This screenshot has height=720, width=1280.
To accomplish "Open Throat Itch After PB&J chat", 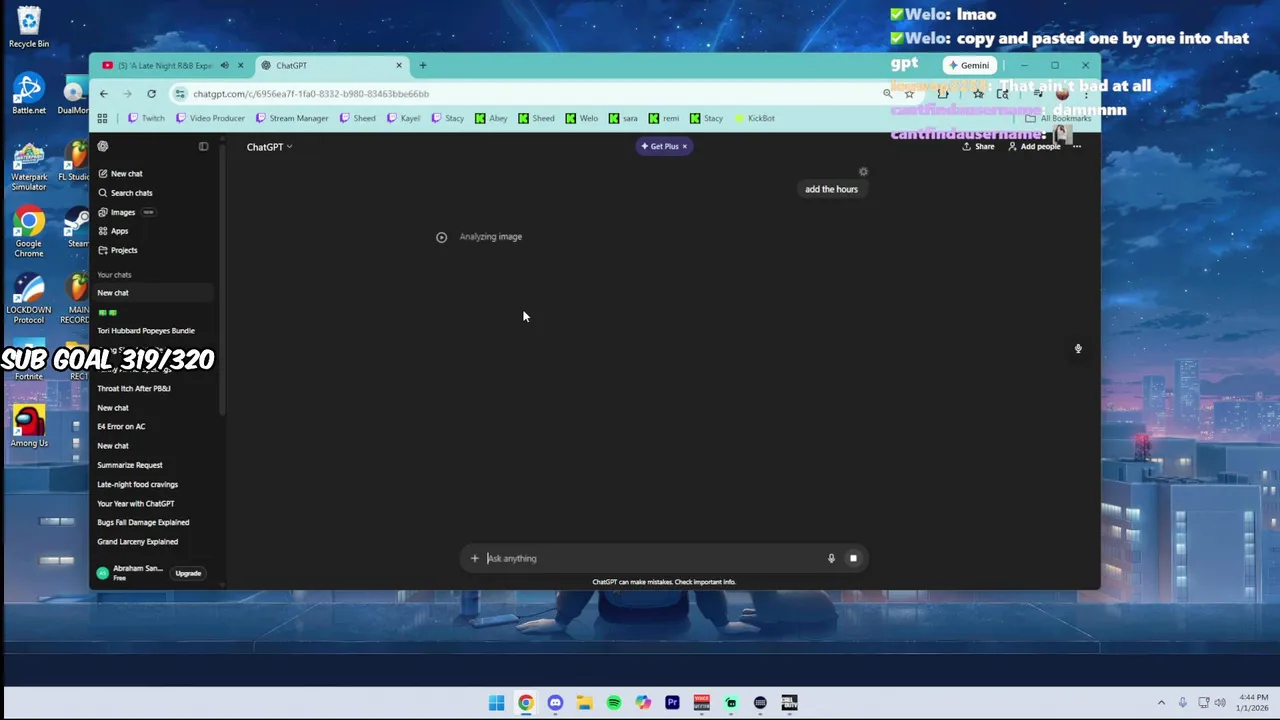I will pyautogui.click(x=134, y=389).
